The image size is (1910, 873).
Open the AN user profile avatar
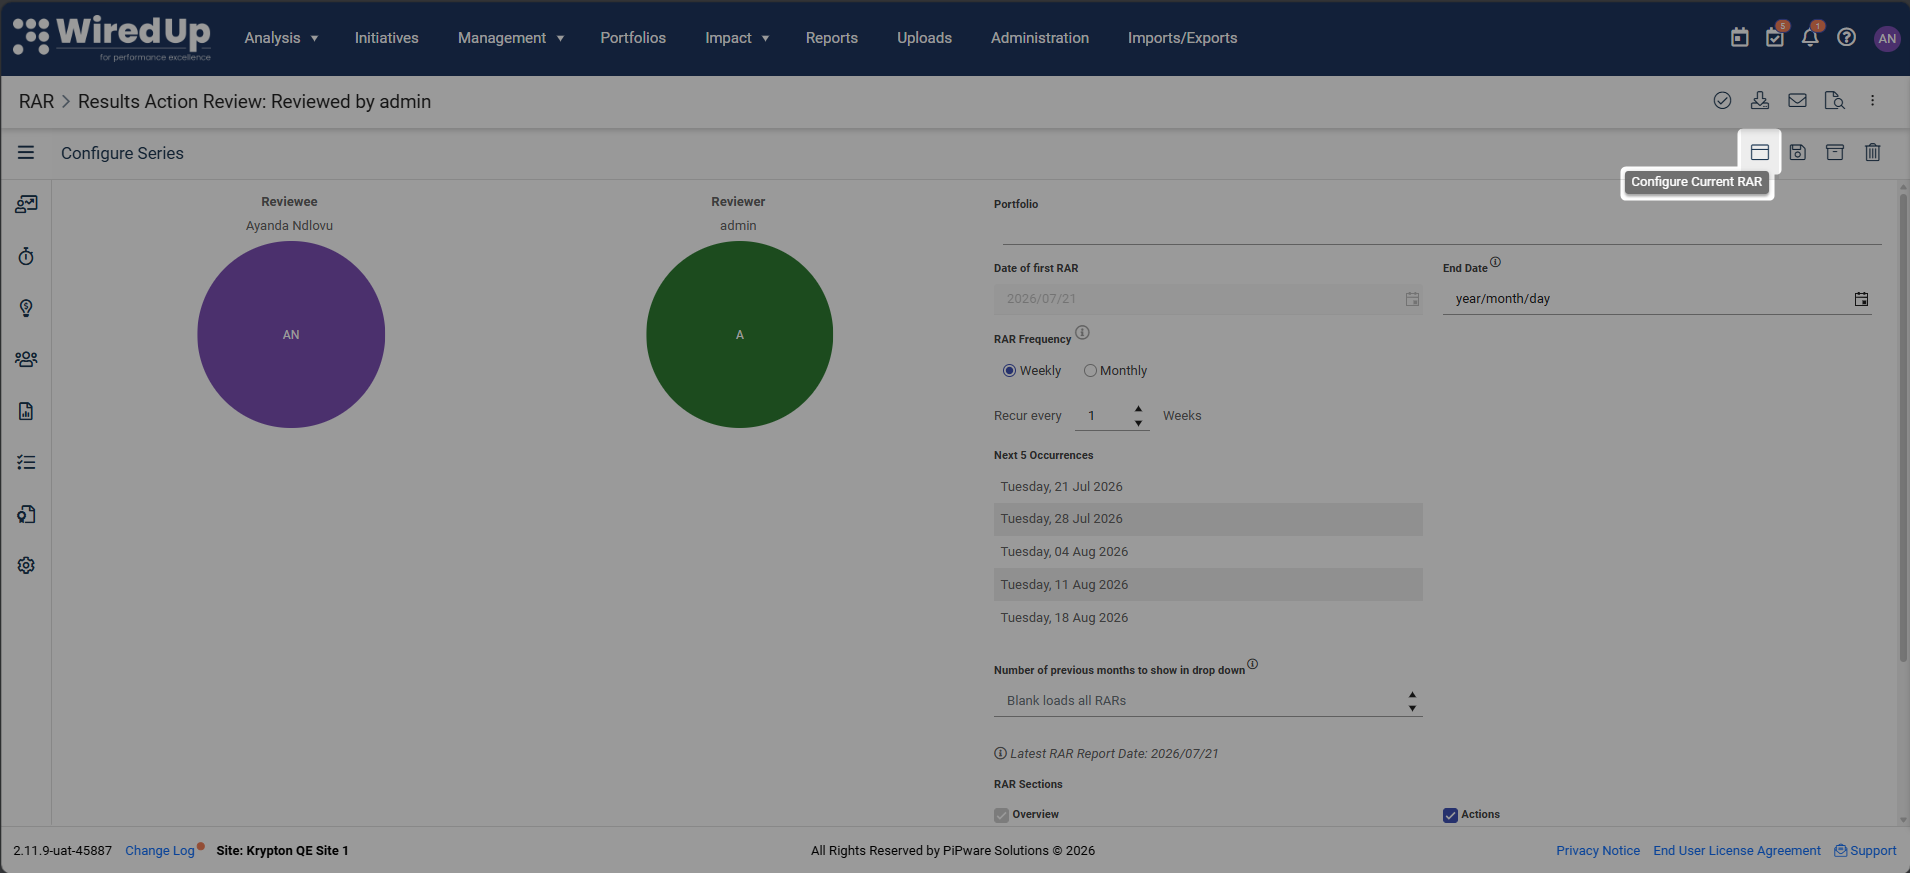(1887, 38)
